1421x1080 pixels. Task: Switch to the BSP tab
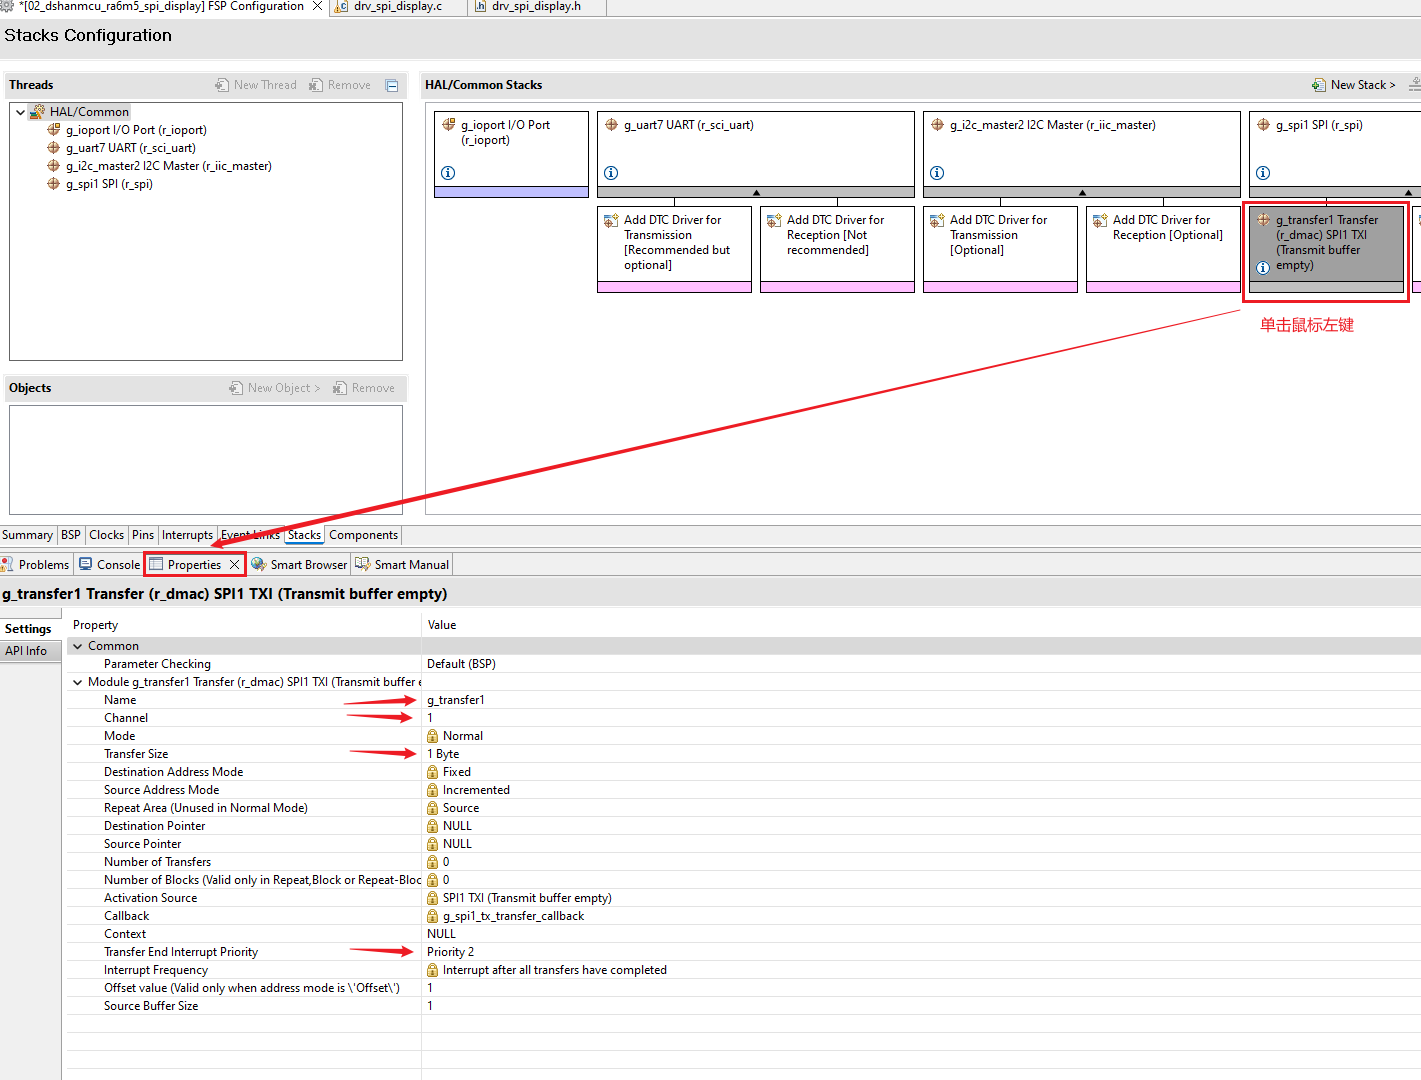point(71,535)
